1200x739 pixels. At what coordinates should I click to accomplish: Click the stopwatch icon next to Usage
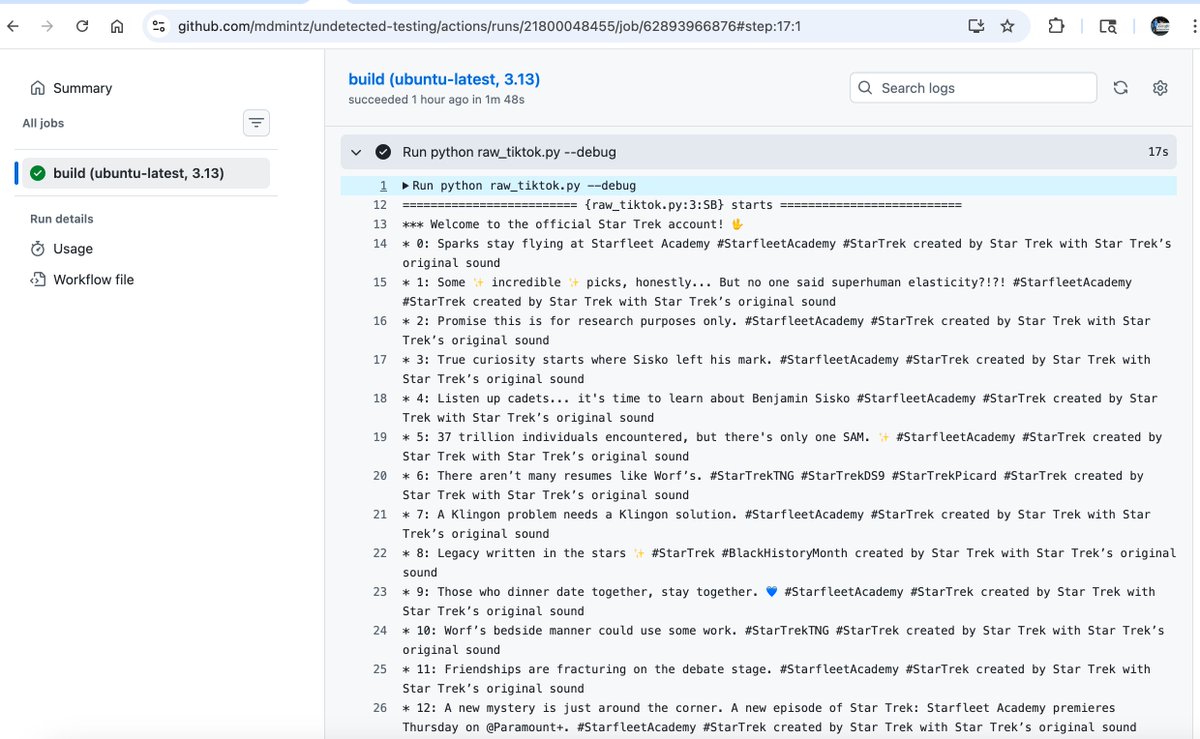pyautogui.click(x=38, y=248)
